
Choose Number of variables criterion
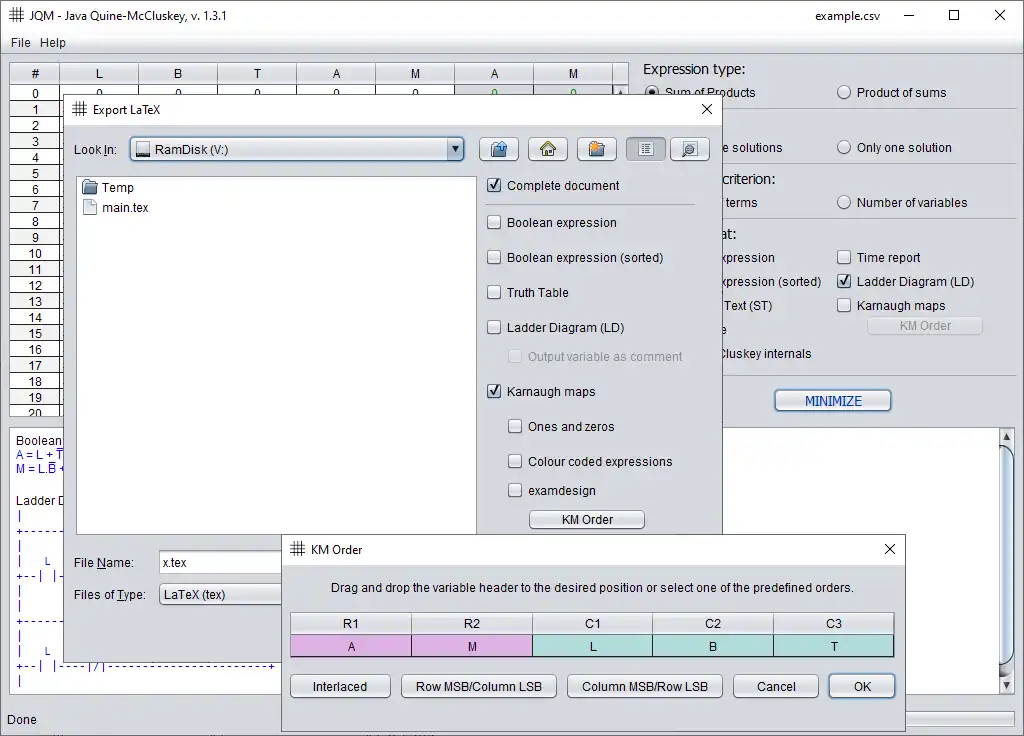click(x=844, y=202)
